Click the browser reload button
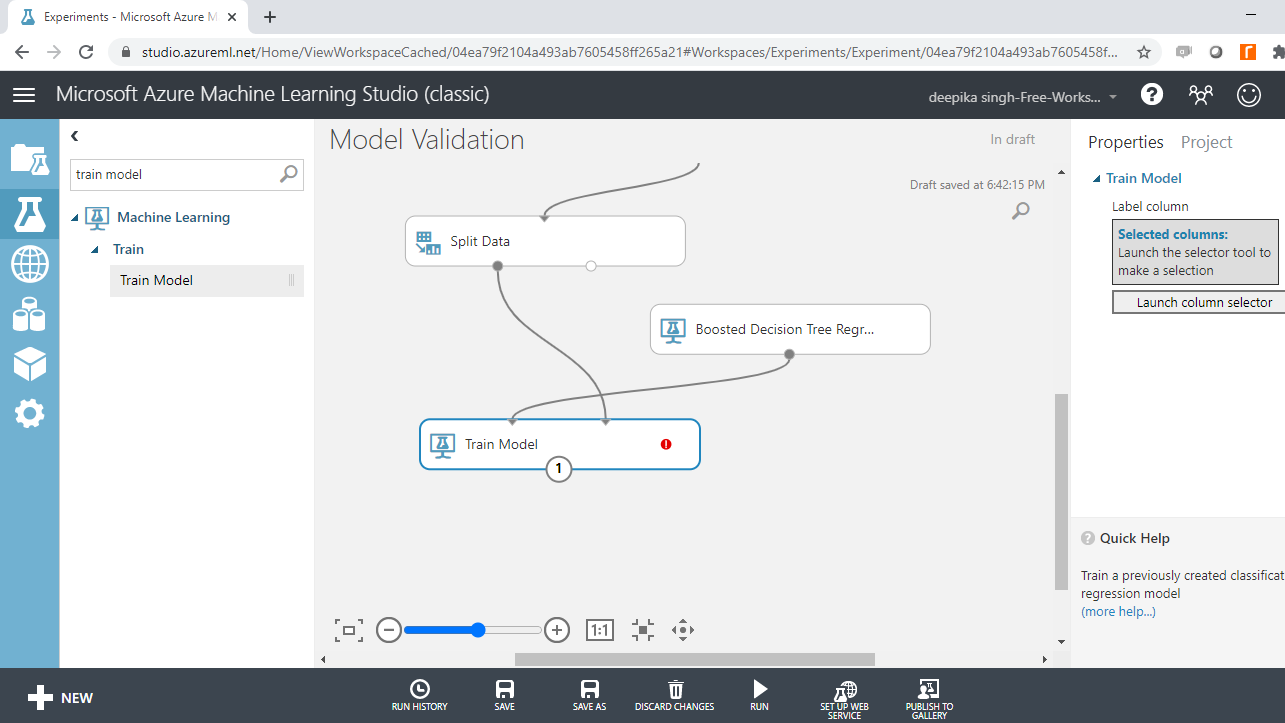This screenshot has width=1285, height=723. click(x=86, y=52)
